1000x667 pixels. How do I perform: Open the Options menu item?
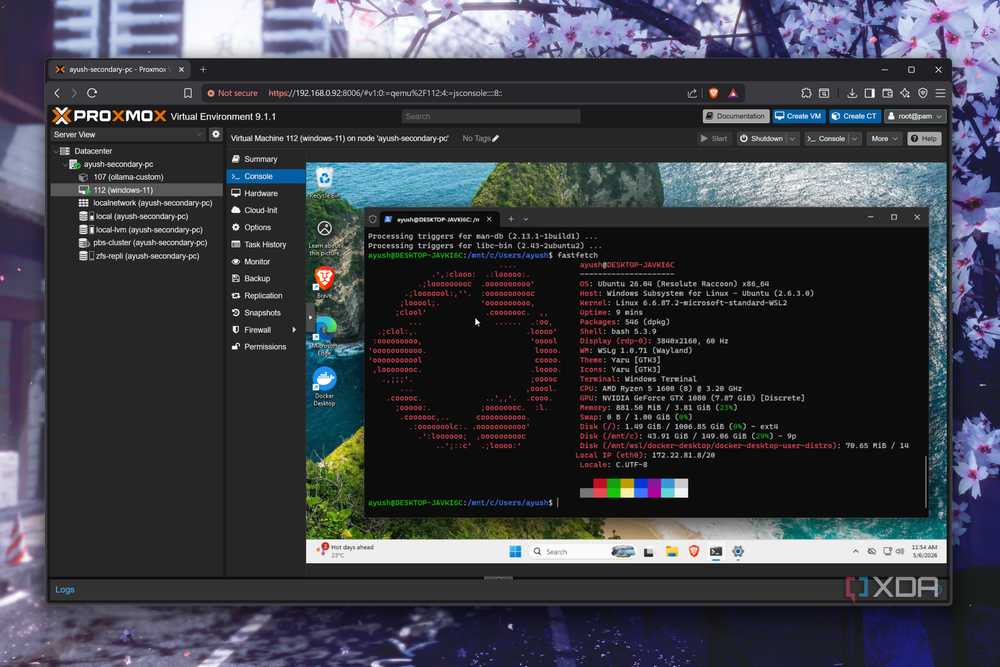266,227
